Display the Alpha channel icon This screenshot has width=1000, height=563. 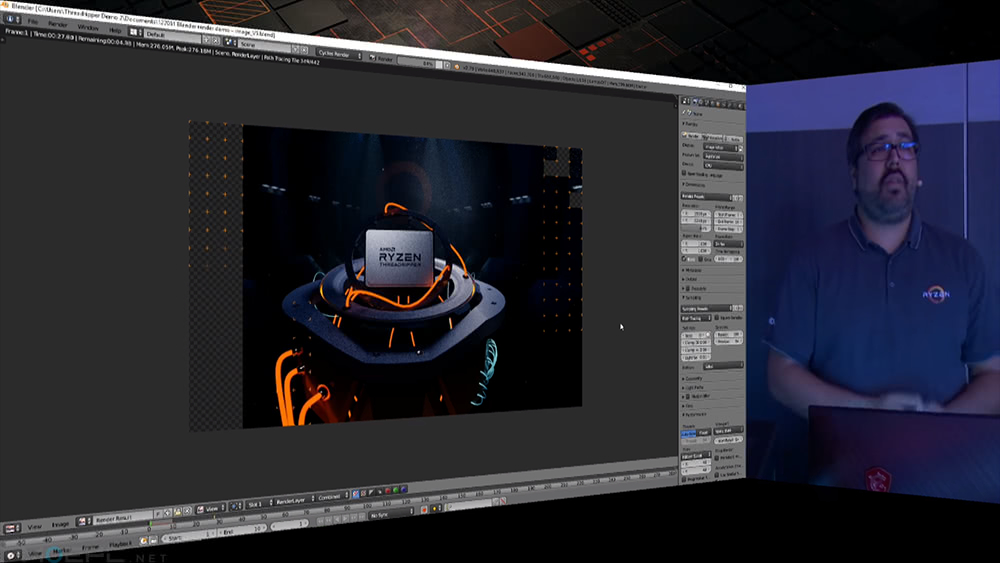371,492
